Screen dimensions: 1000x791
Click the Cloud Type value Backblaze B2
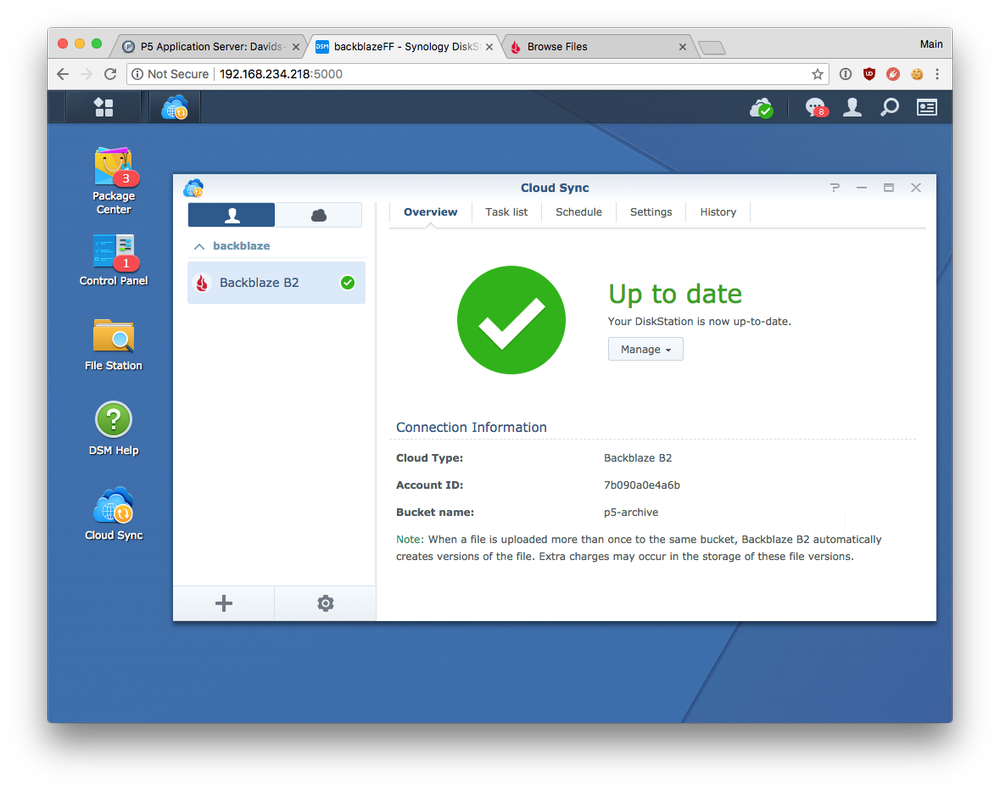click(x=638, y=458)
